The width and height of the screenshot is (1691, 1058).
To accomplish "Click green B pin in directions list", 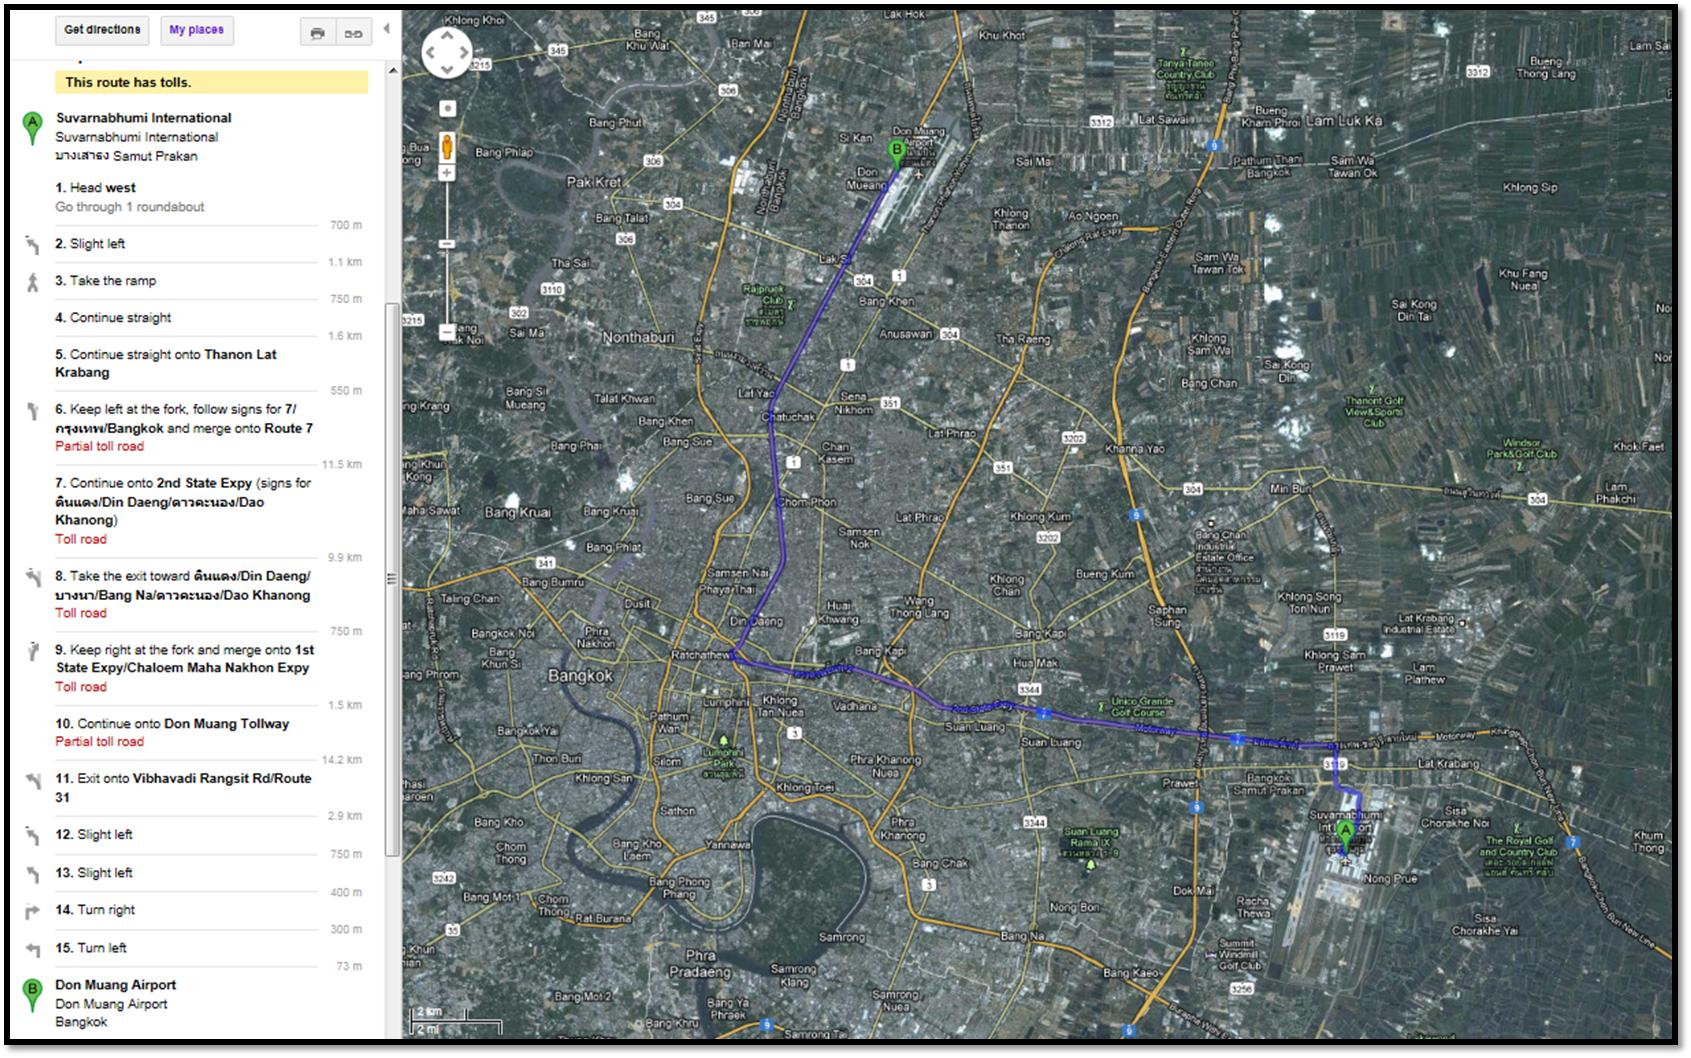I will (x=33, y=995).
